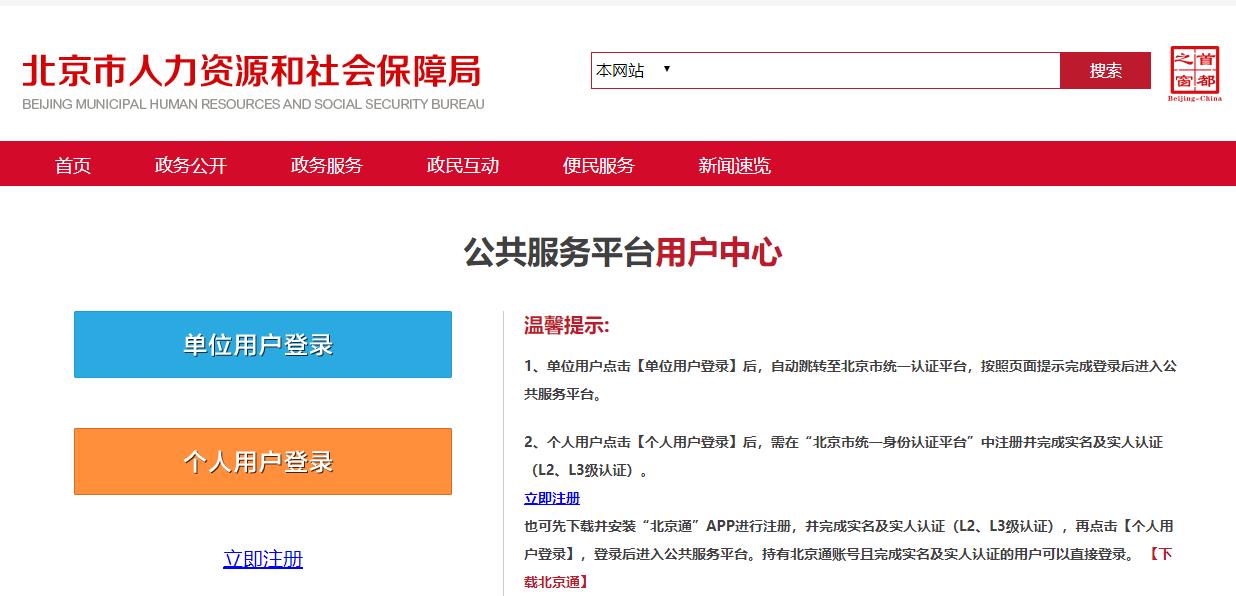Open the 政务公开 navigation menu item

(x=191, y=165)
